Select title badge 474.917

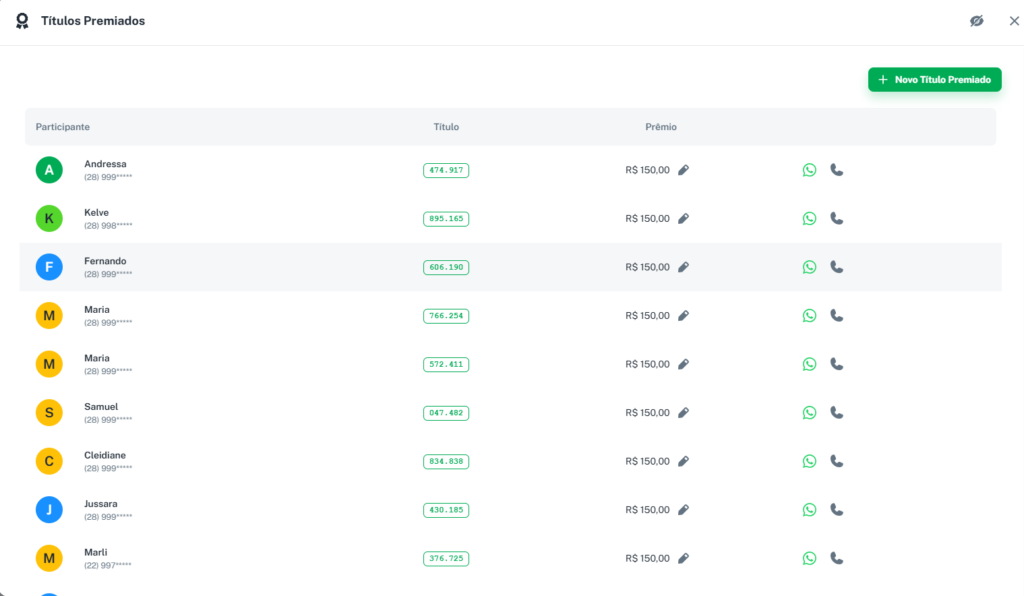pyautogui.click(x=446, y=170)
